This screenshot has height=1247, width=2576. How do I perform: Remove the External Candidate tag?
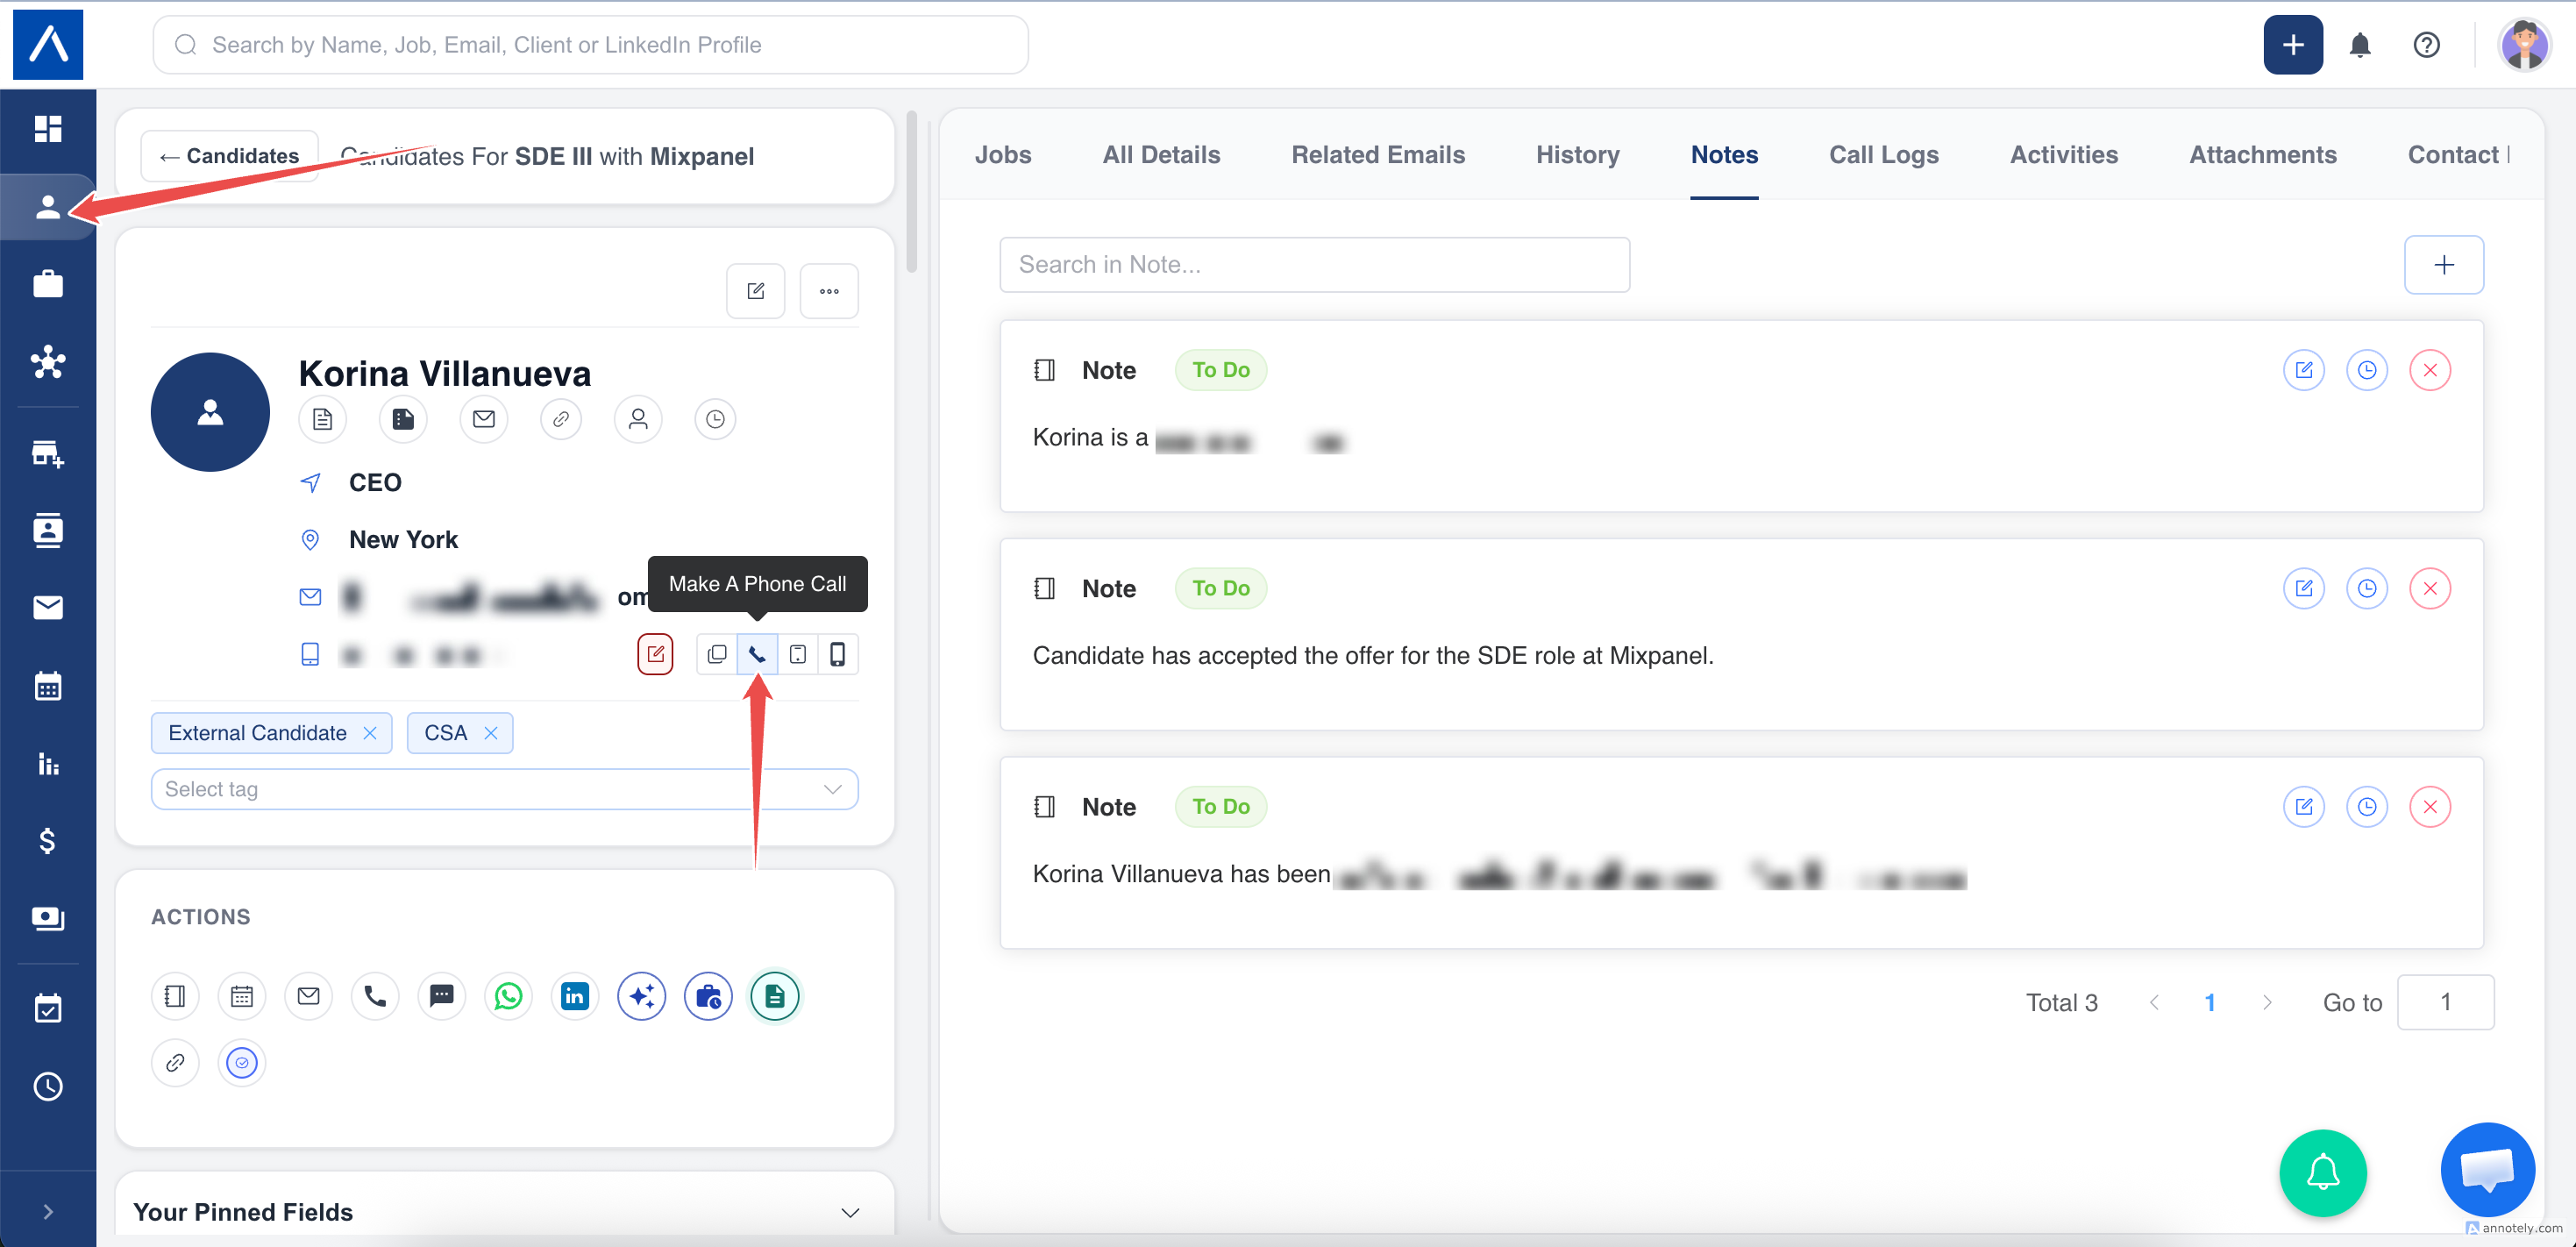[370, 733]
